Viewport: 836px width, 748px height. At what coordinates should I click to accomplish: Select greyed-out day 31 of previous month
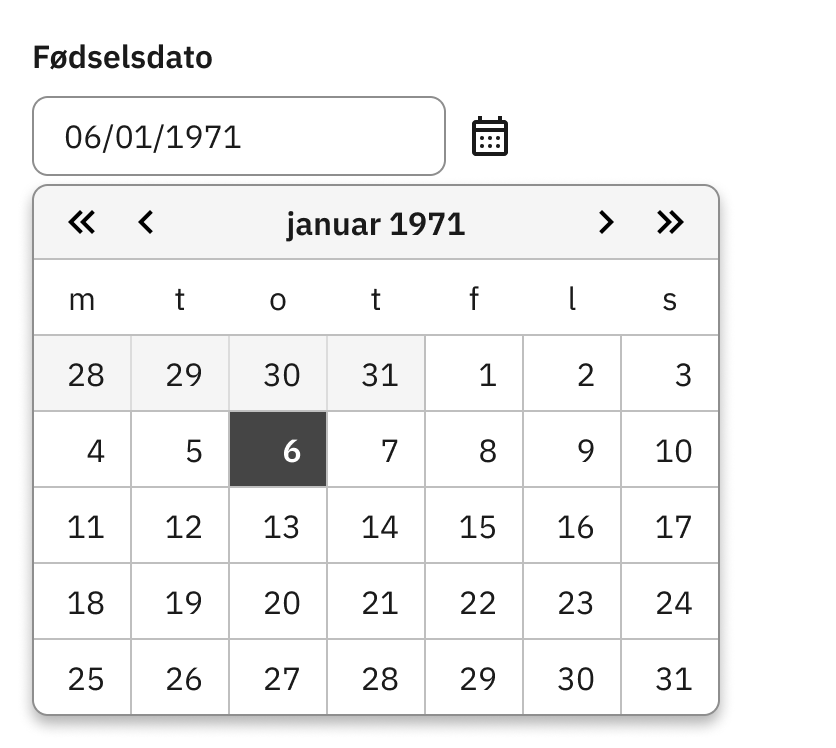(376, 373)
